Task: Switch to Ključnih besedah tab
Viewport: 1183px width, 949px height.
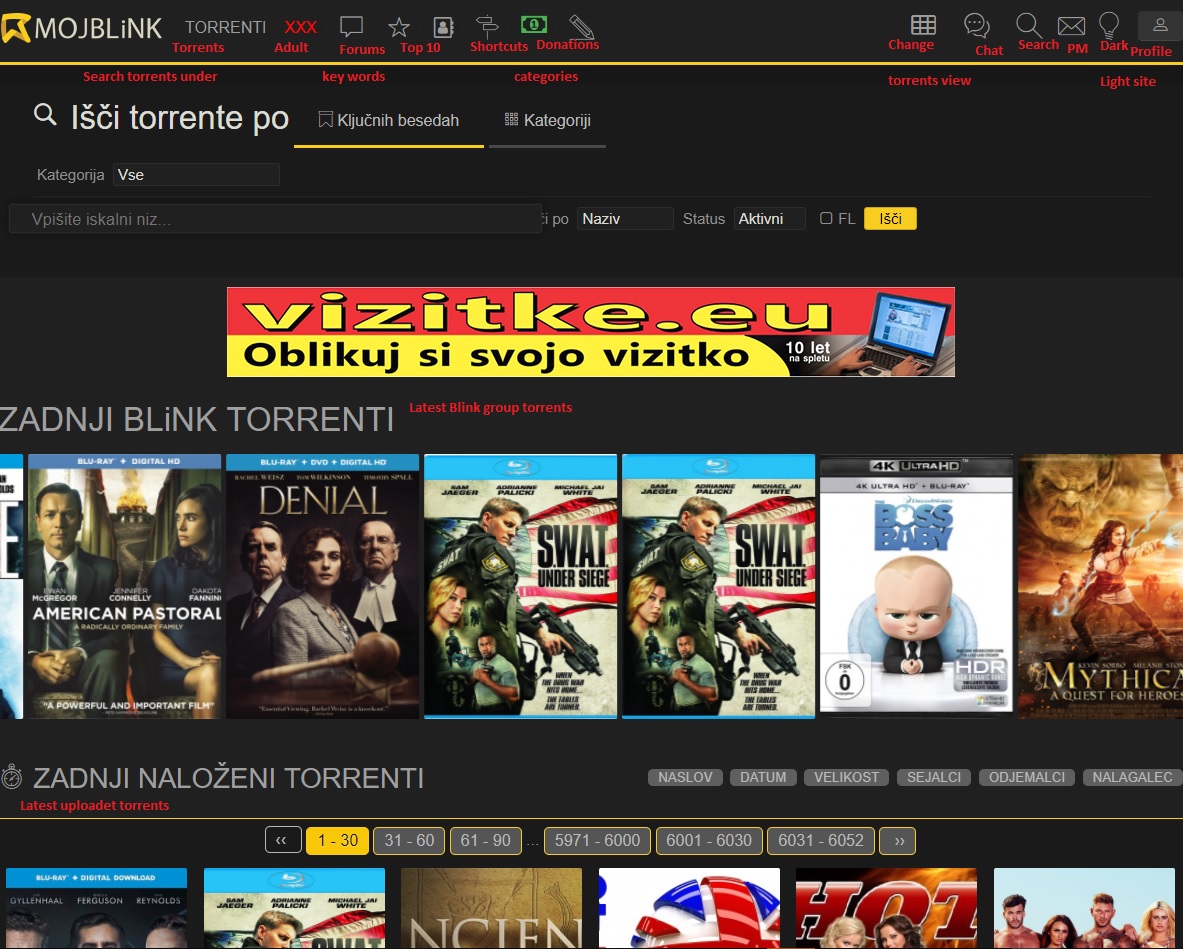Action: tap(389, 121)
